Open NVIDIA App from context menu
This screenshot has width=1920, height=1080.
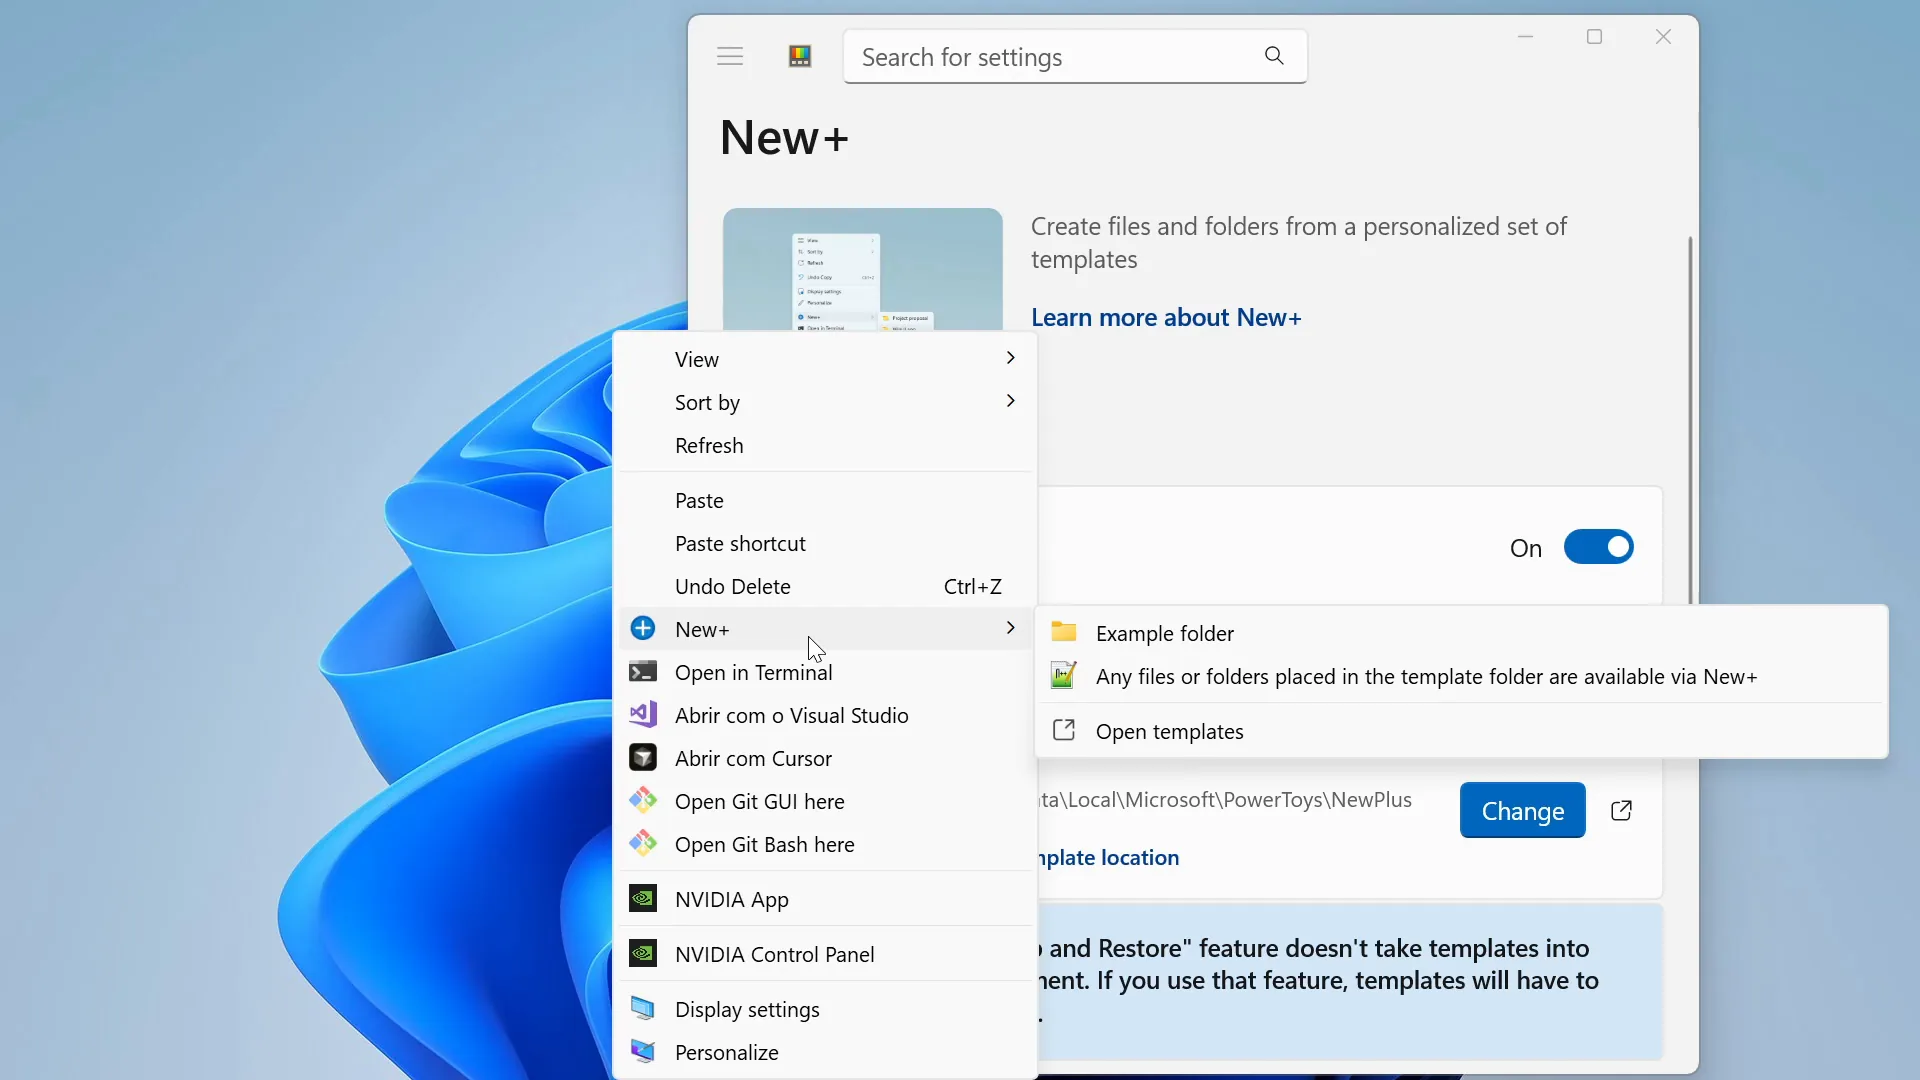tap(825, 899)
